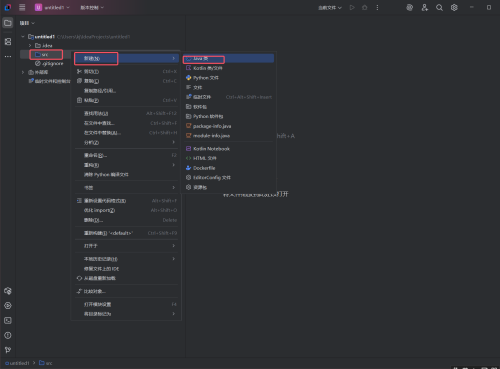Viewport: 500px width, 369px height.
Task: Choose Rename F2 entry
Action: pos(126,155)
